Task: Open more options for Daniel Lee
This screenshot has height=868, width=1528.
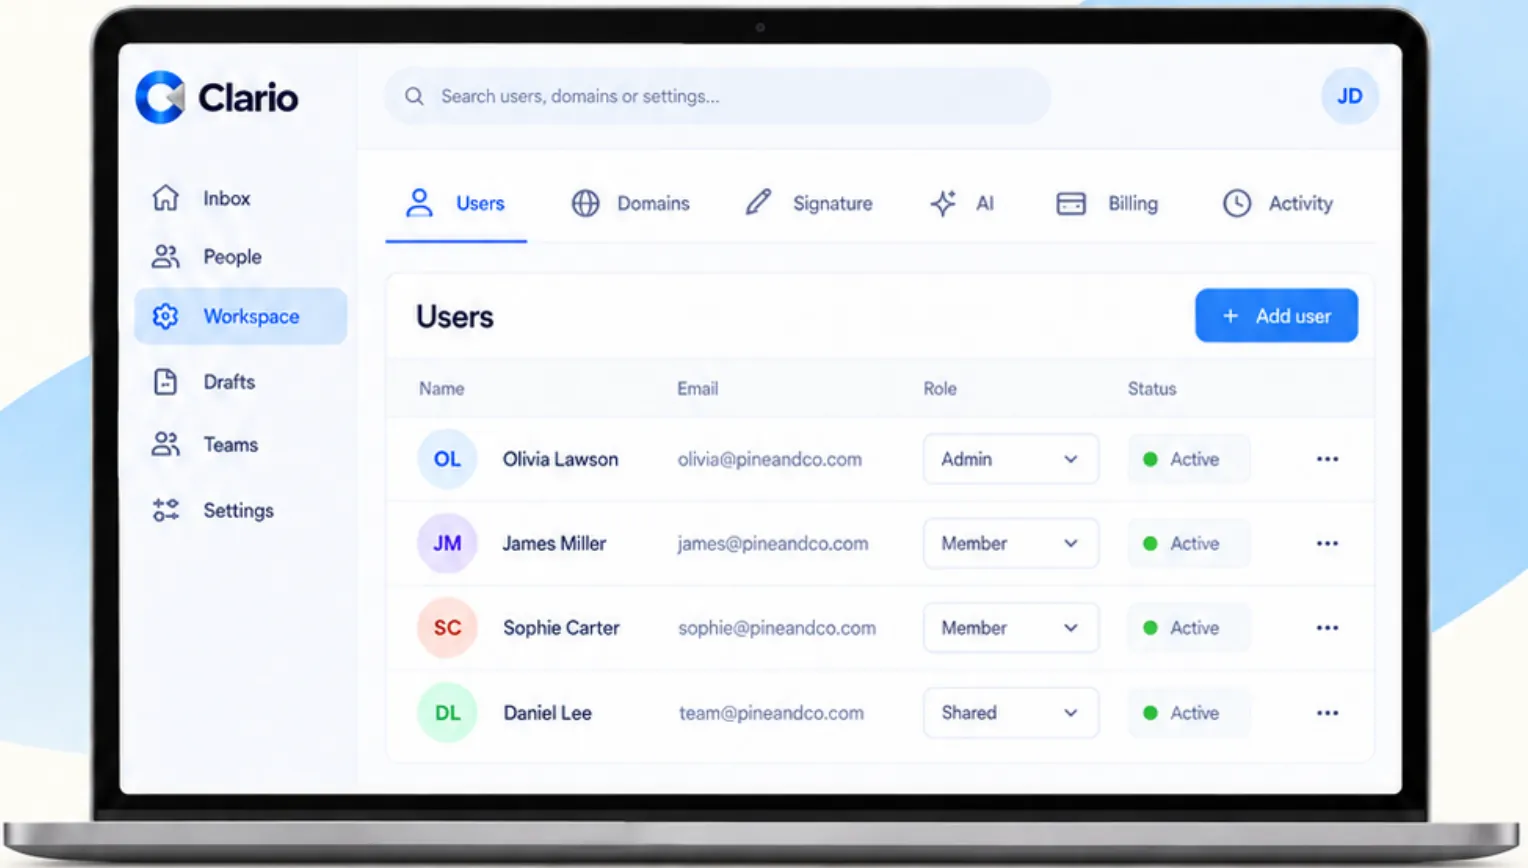Action: 1327,713
